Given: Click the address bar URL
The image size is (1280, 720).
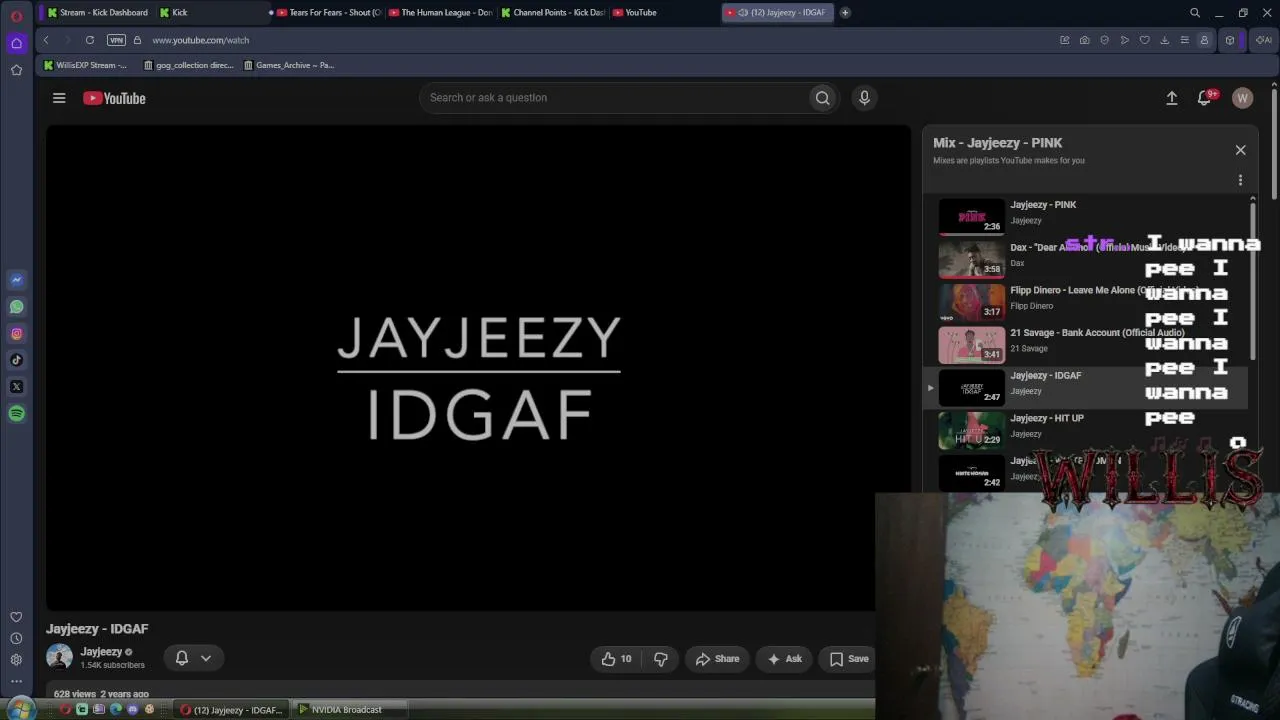Looking at the screenshot, I should [201, 40].
